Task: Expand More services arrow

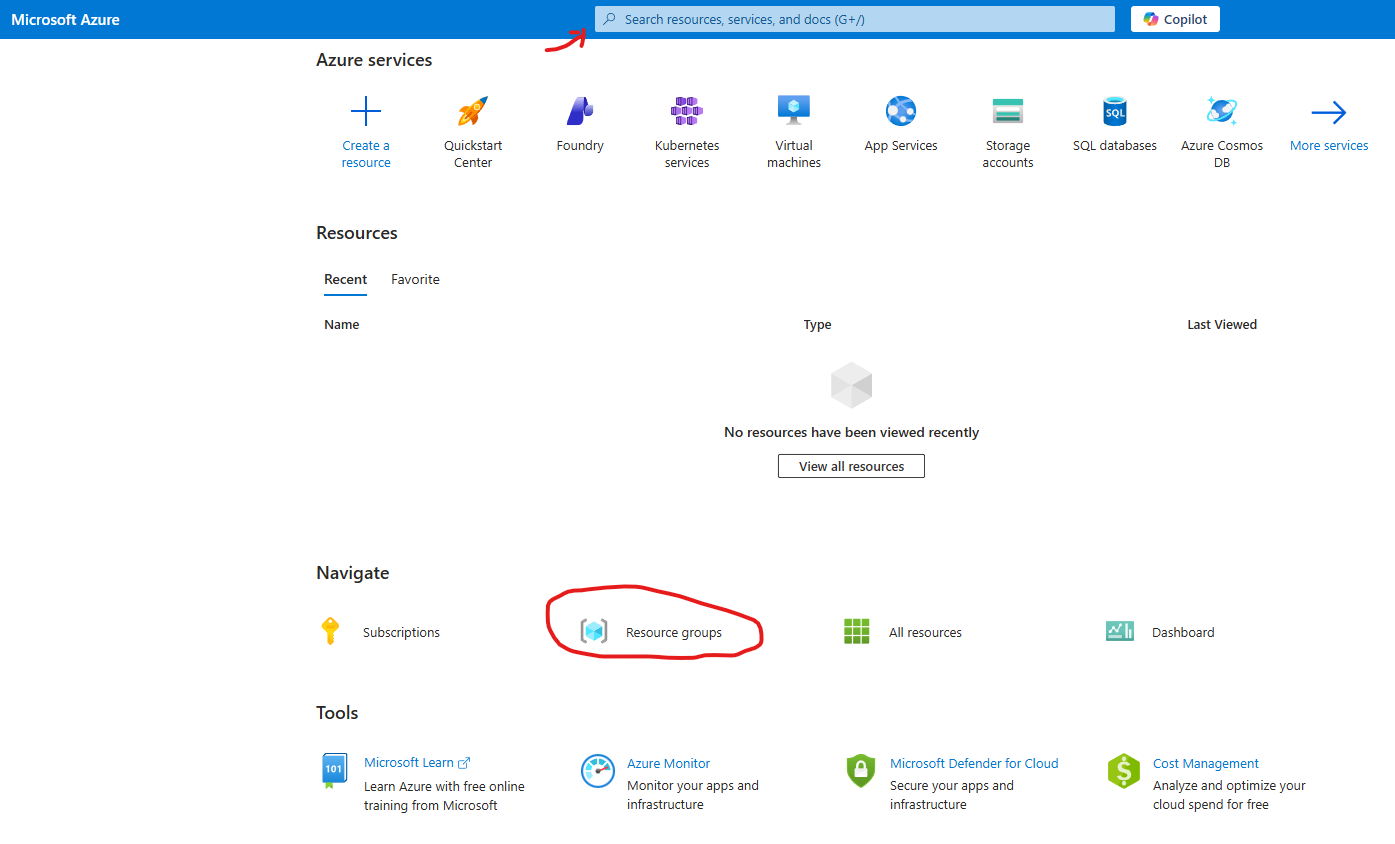Action: coord(1329,112)
